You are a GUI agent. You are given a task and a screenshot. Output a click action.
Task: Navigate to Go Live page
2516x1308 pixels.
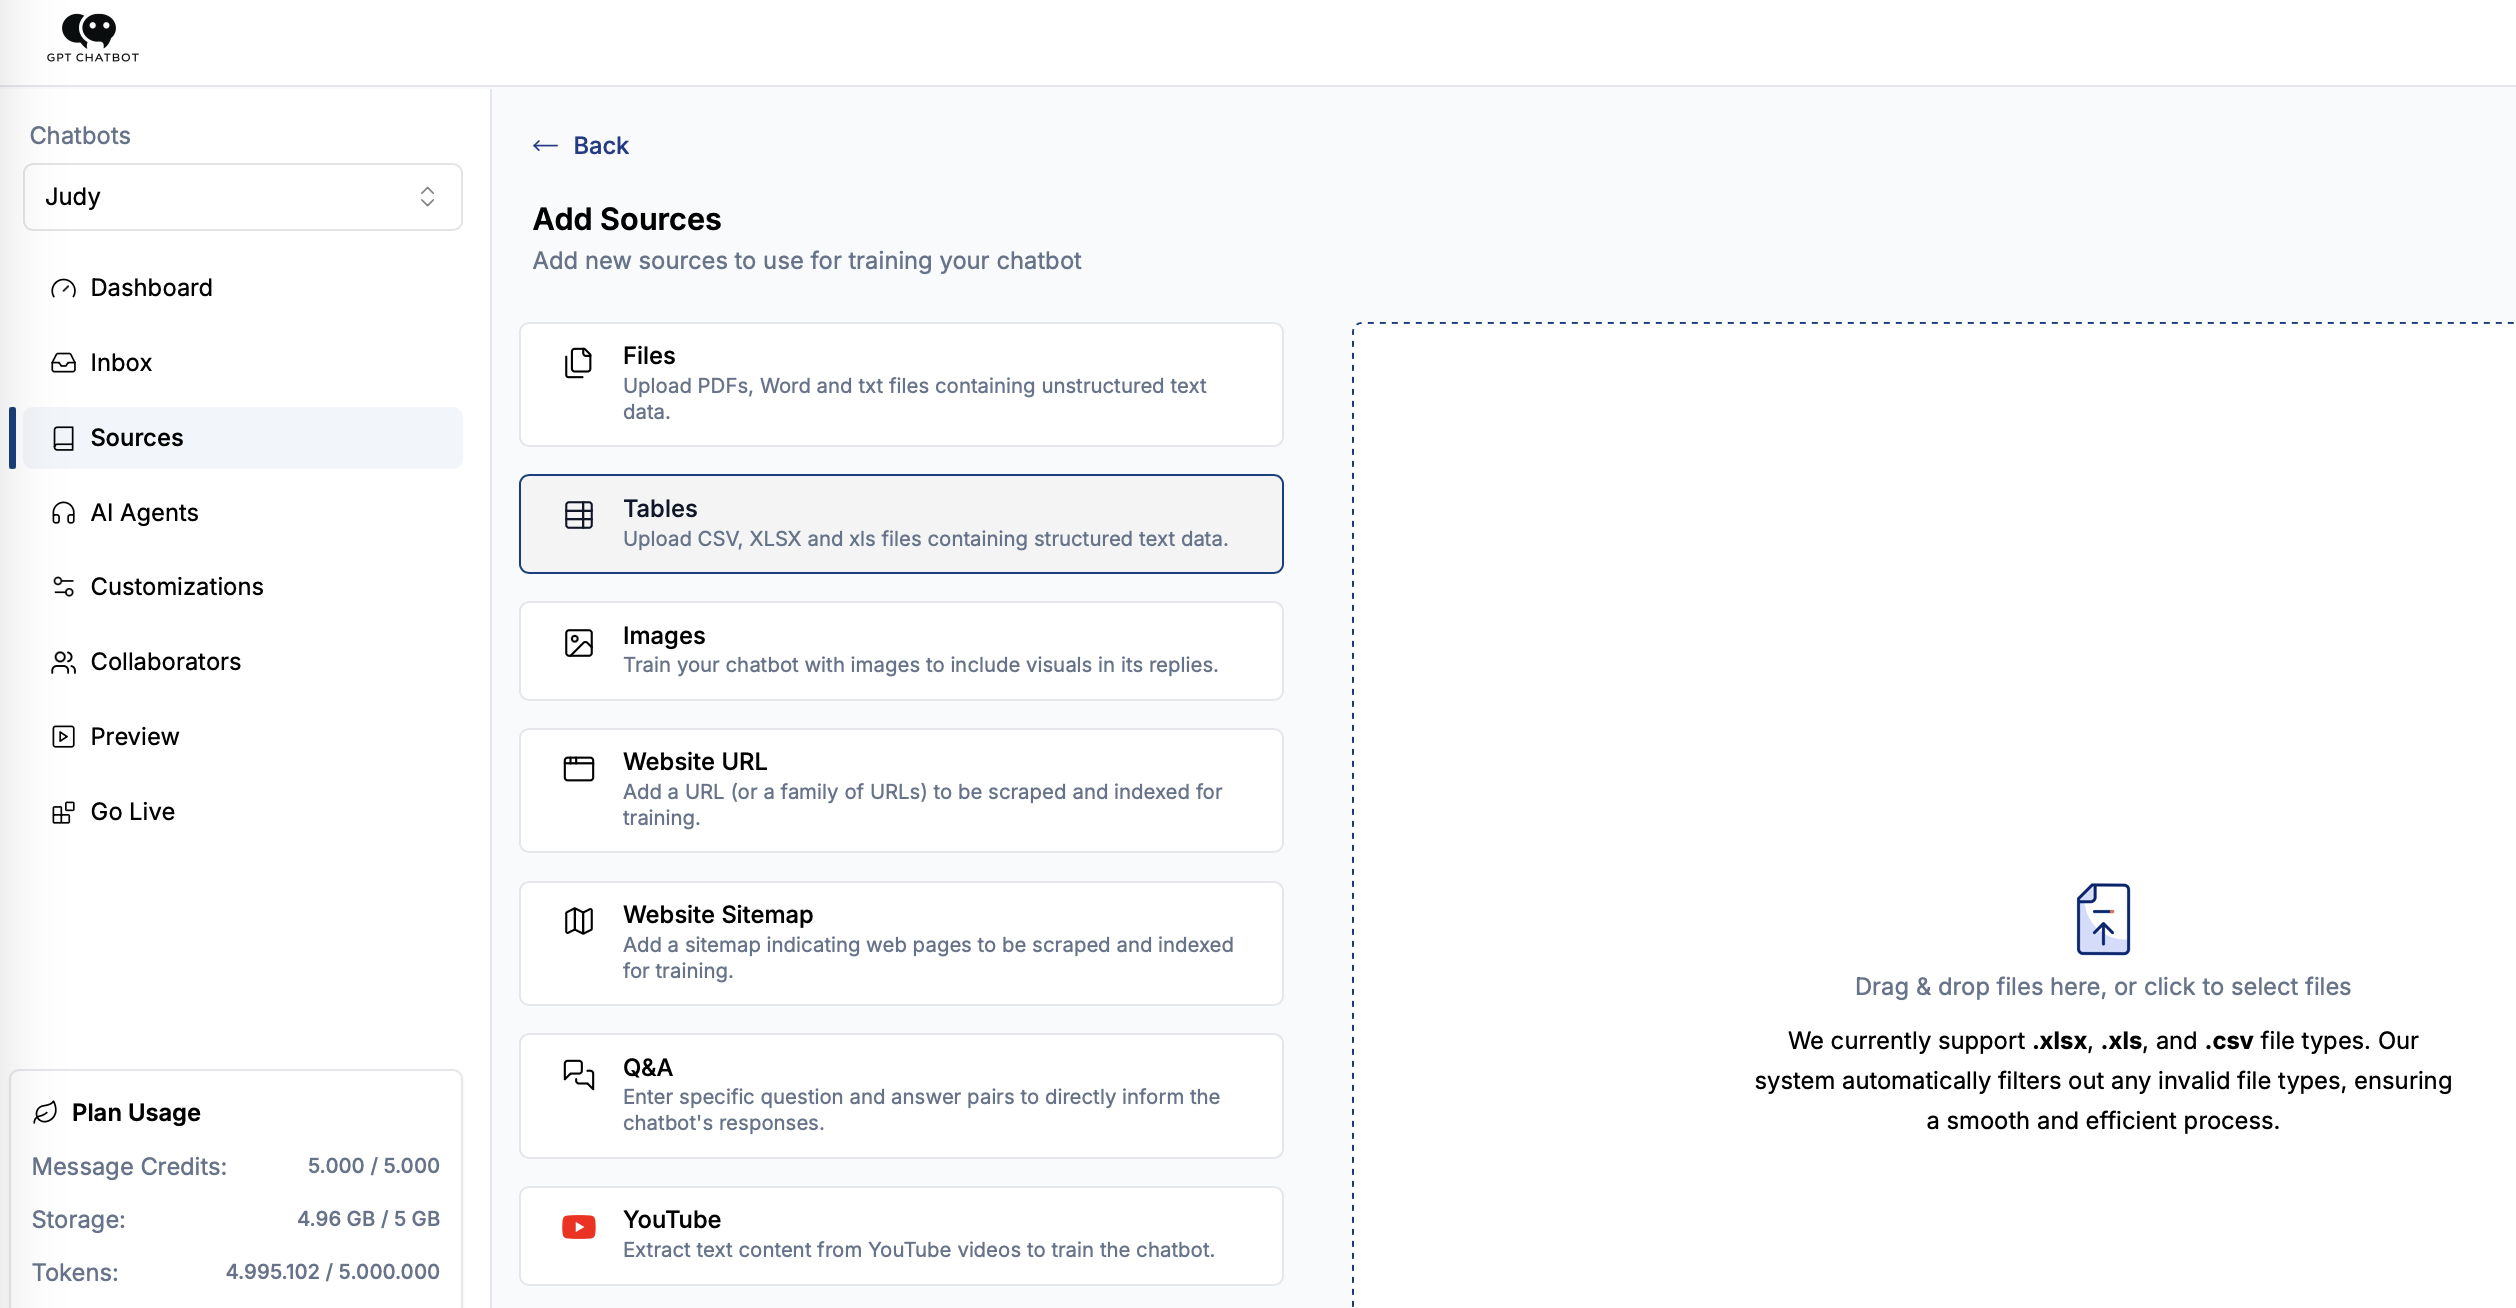[x=132, y=812]
